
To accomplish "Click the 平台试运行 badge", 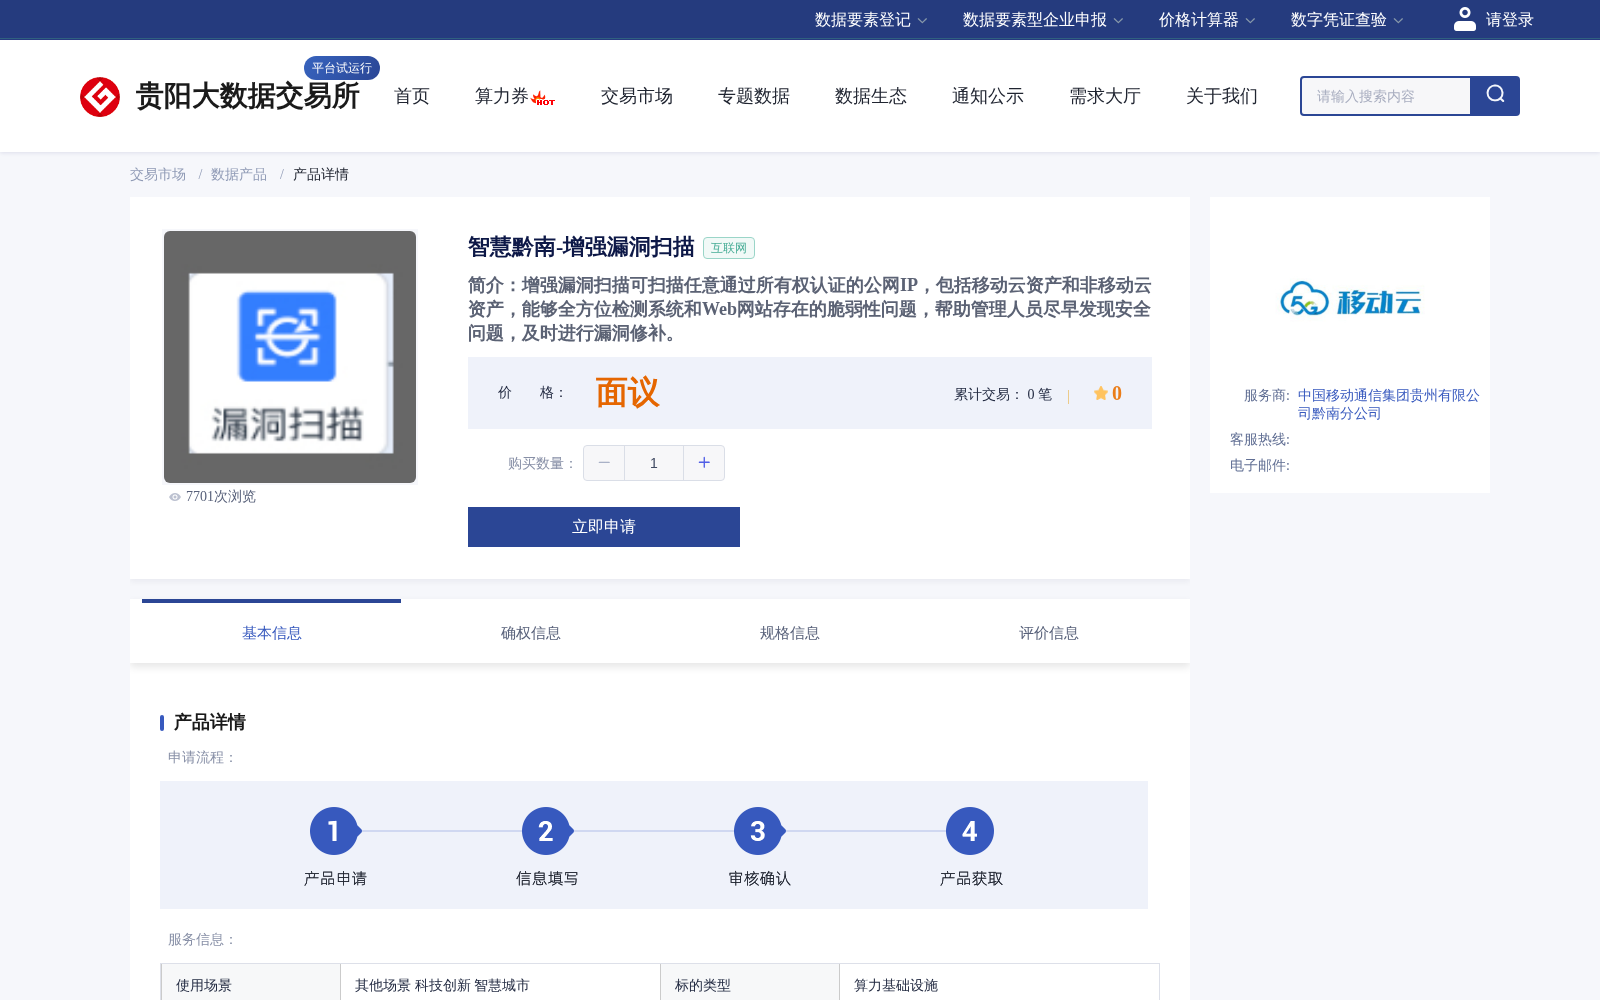I will coord(342,68).
